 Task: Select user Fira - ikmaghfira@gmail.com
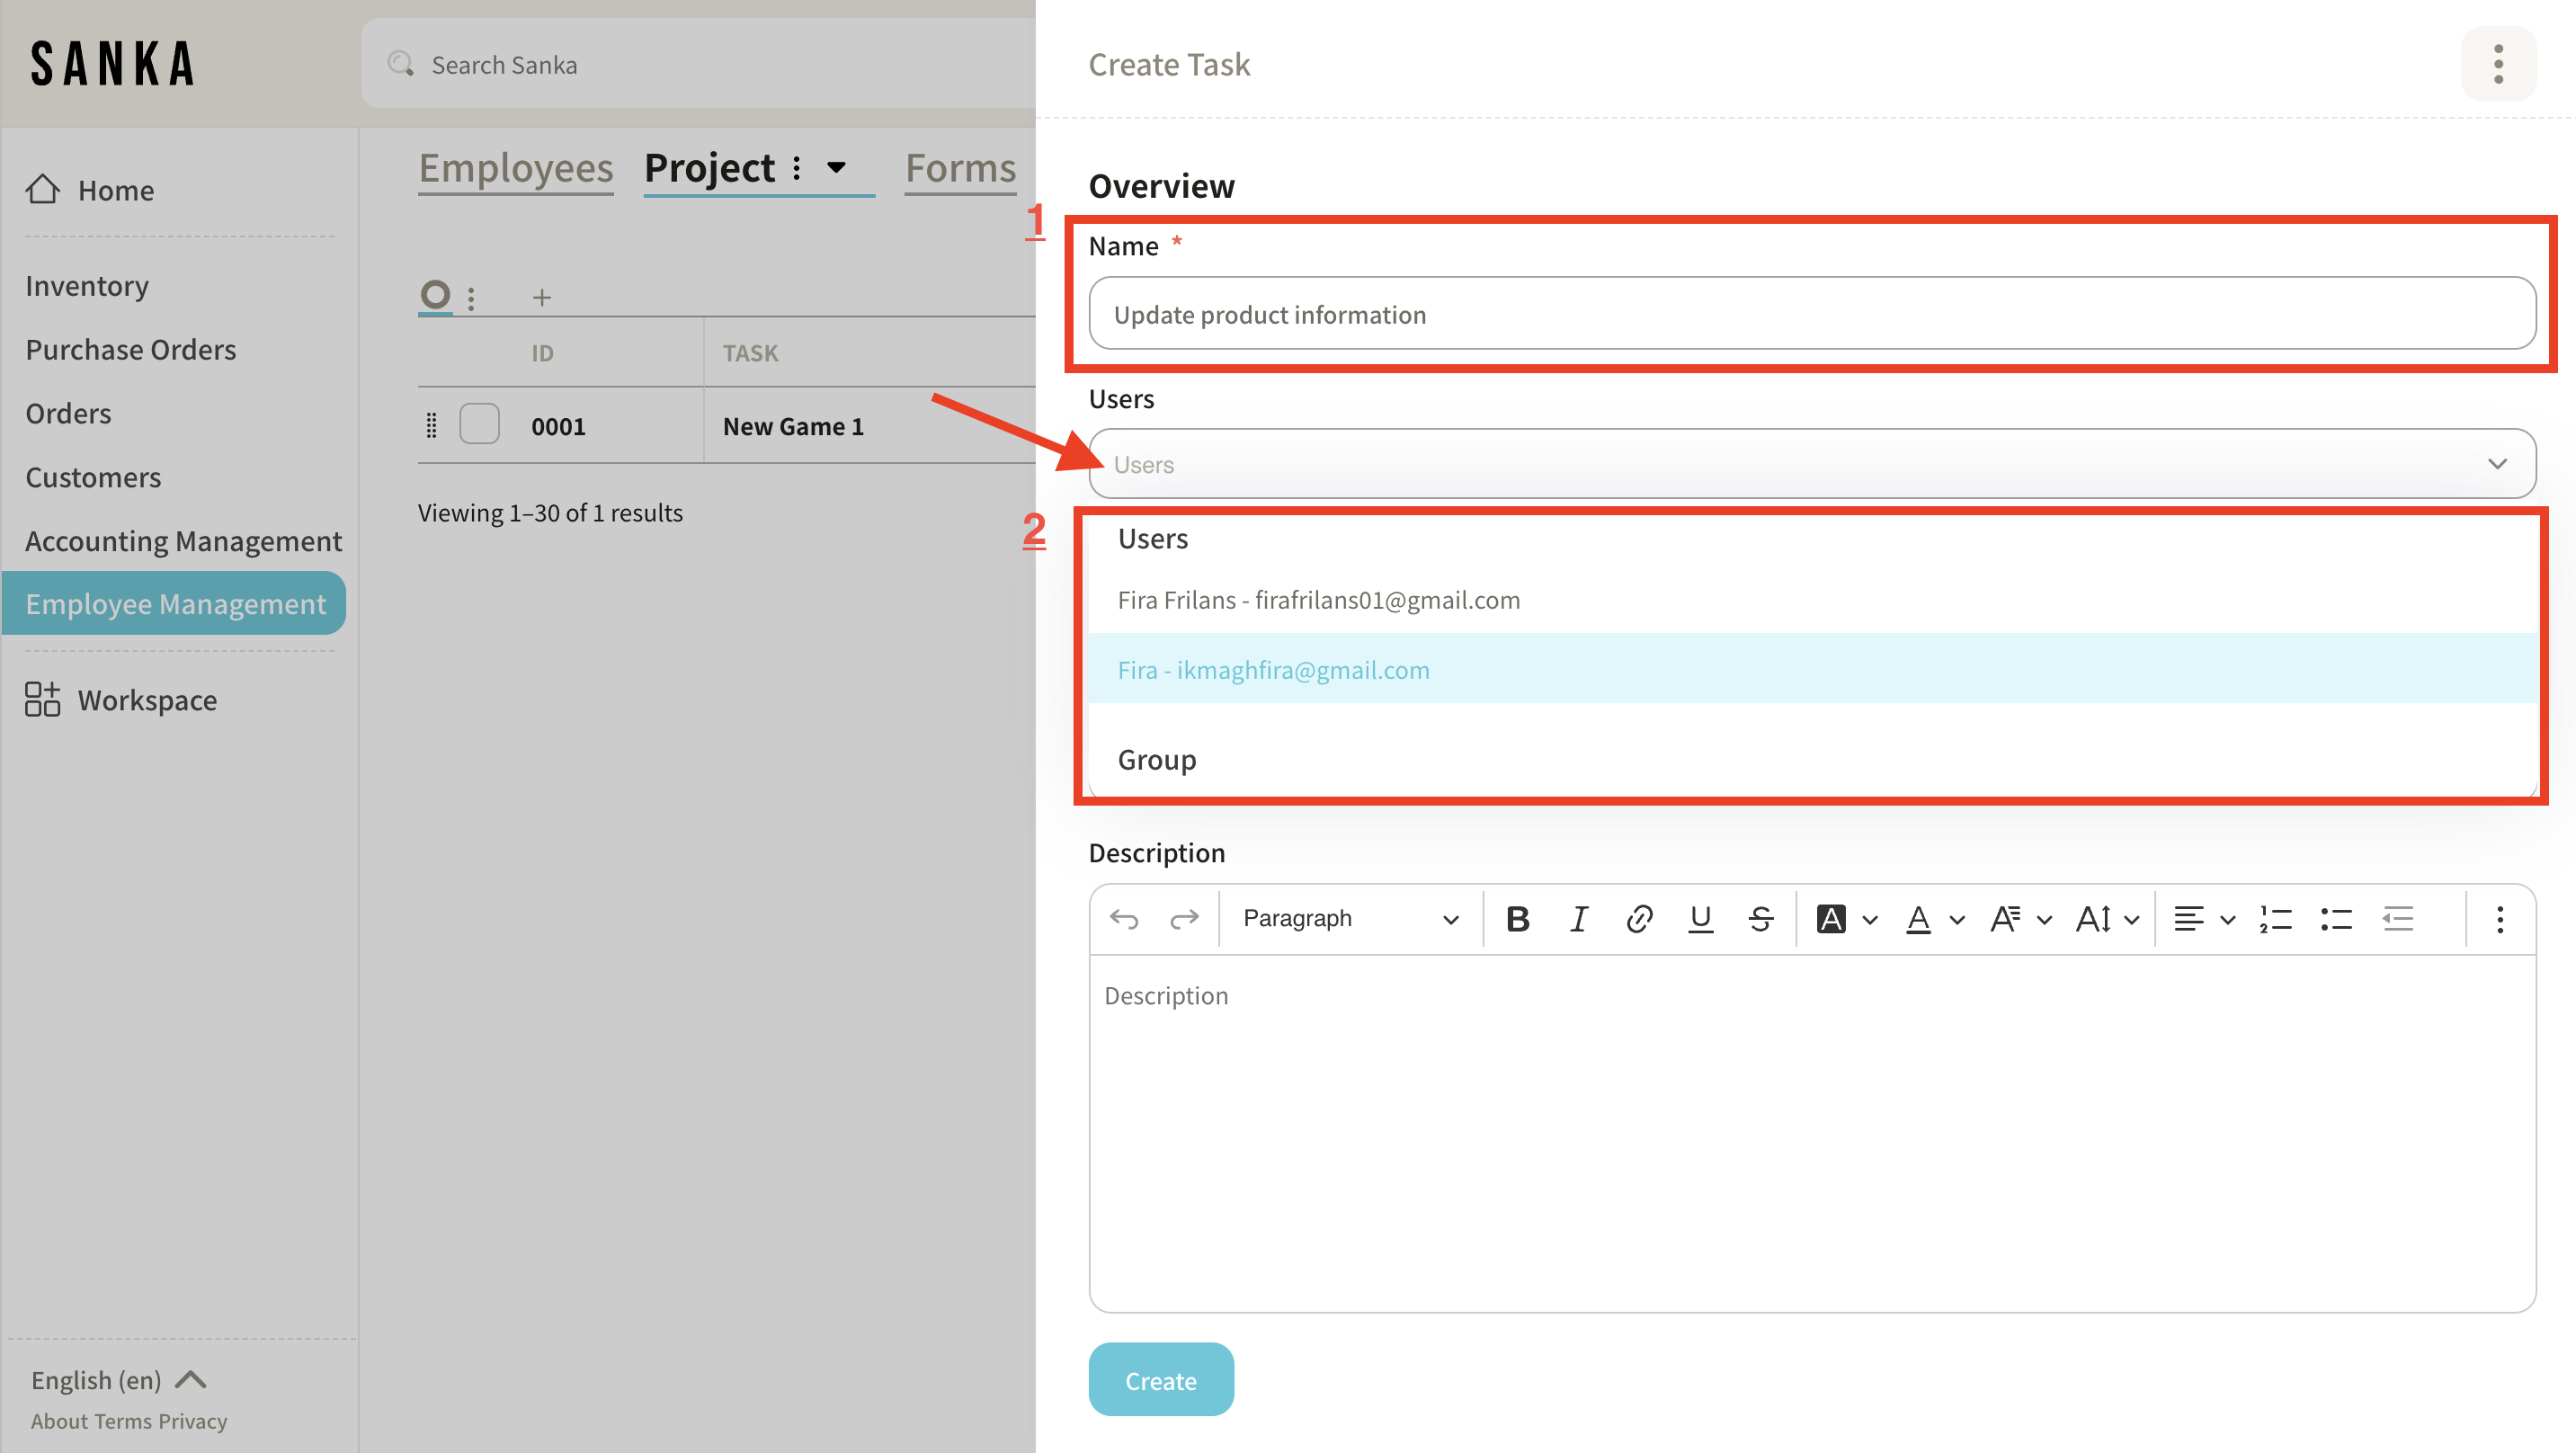[1273, 669]
